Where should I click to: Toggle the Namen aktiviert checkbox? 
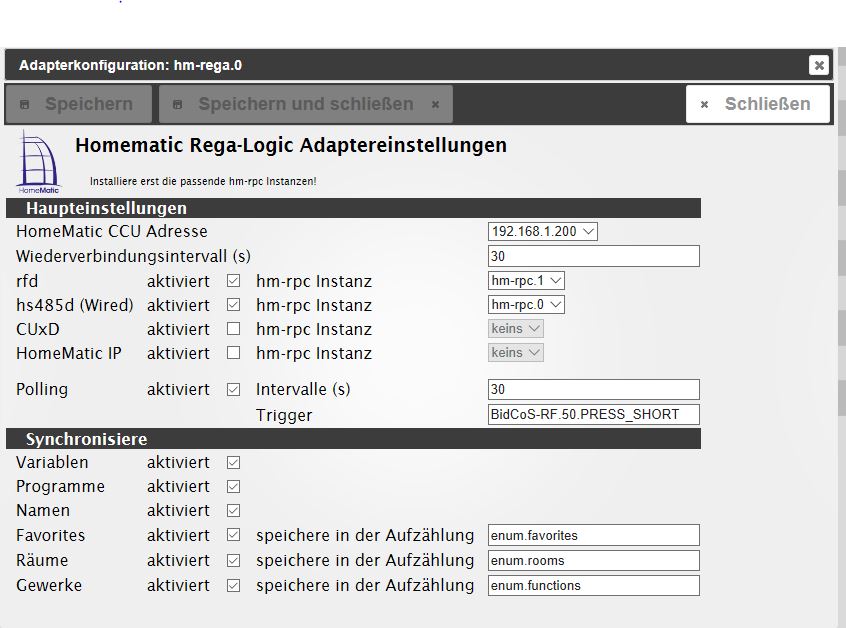[234, 510]
